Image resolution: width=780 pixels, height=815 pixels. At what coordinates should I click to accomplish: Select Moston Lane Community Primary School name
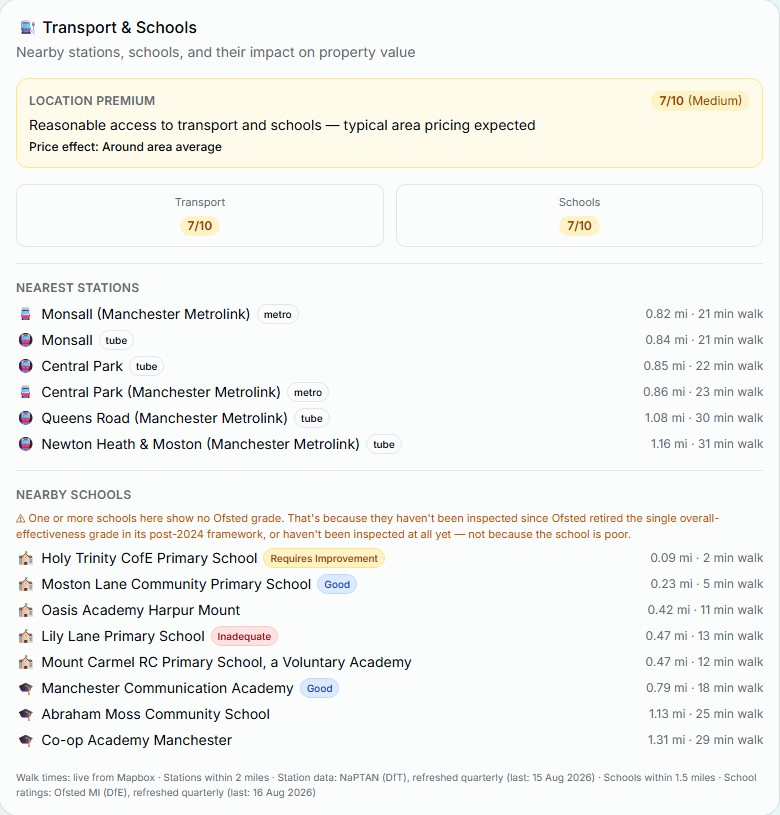pos(176,584)
